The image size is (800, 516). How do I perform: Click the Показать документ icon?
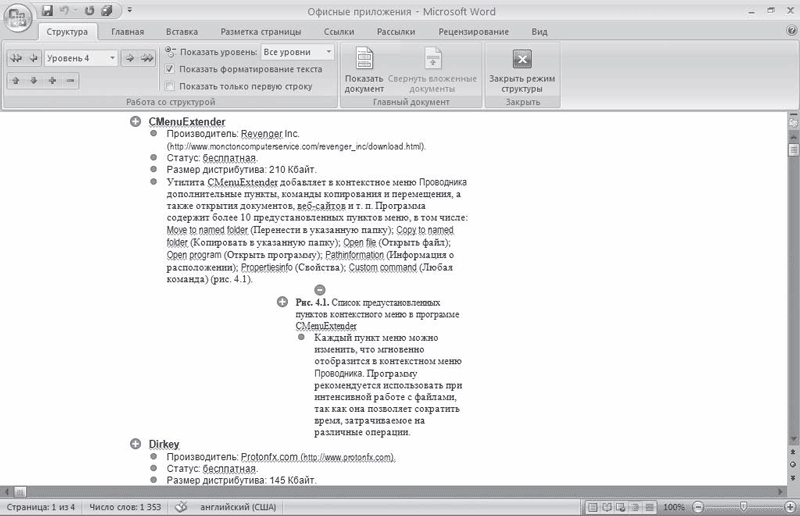(x=364, y=59)
